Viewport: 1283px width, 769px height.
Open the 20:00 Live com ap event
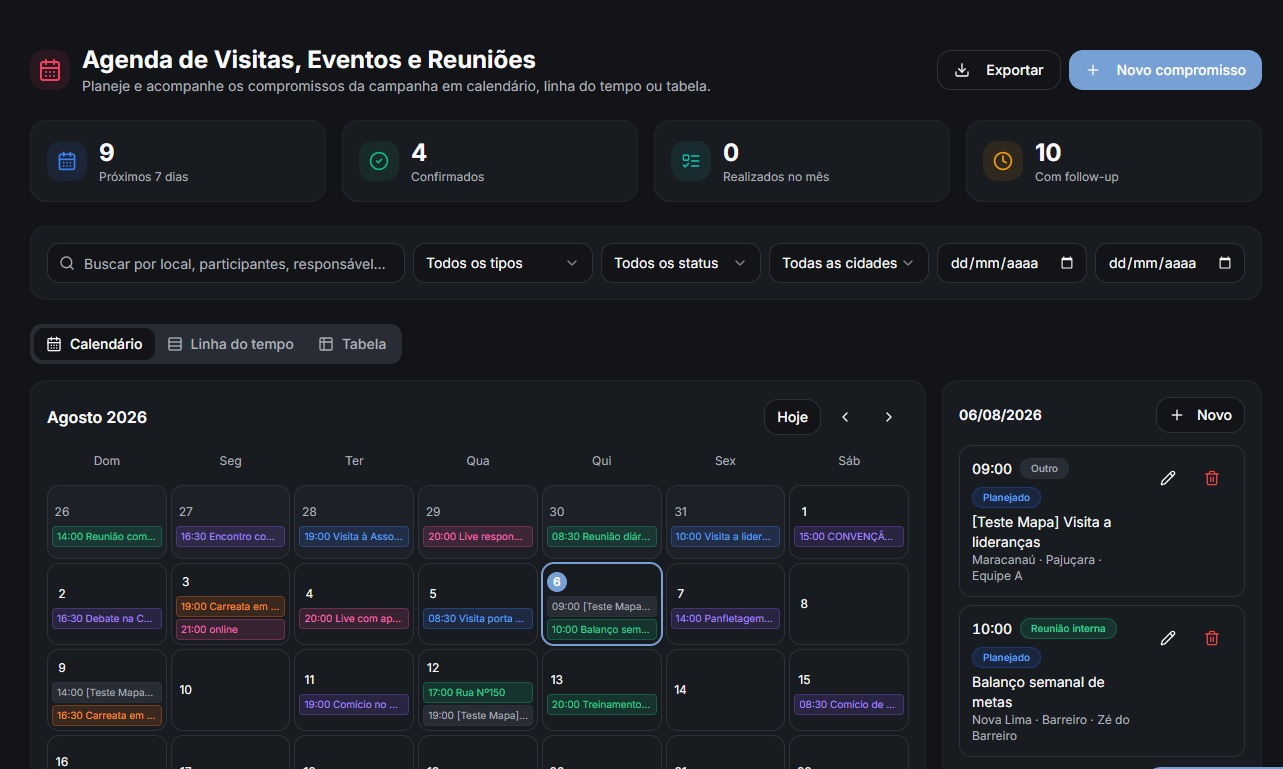354,618
